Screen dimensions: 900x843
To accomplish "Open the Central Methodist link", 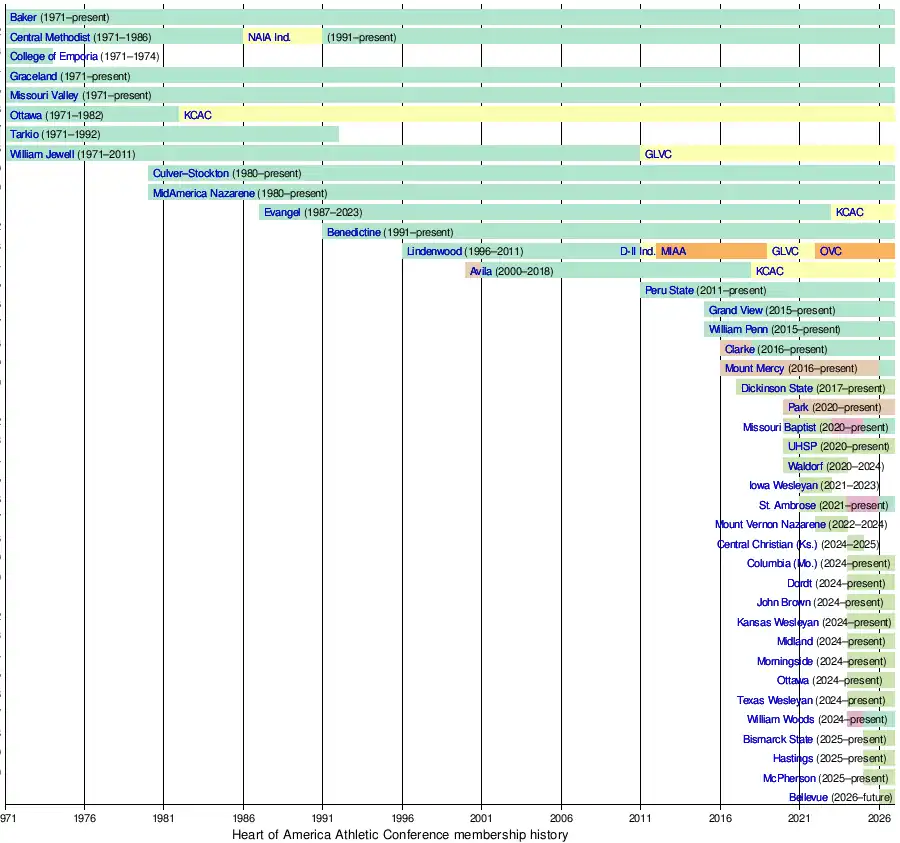I will [x=50, y=37].
